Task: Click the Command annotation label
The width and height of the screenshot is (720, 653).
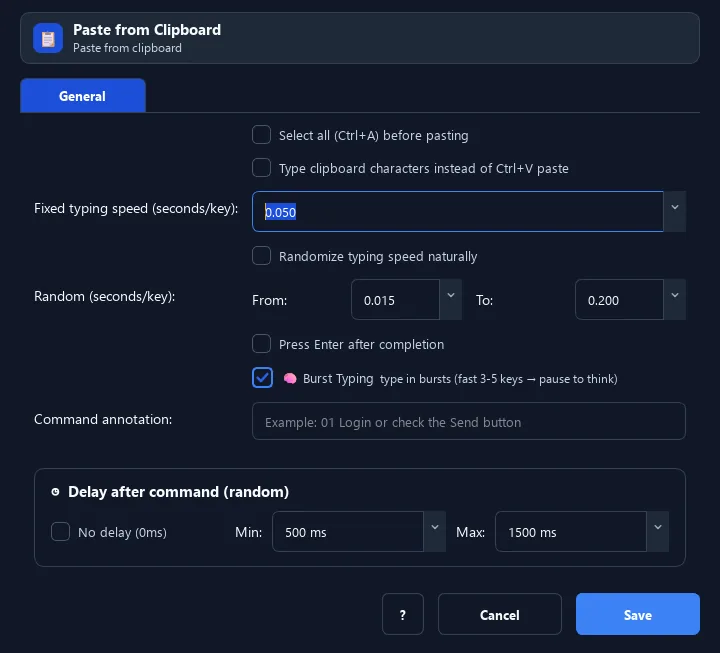Action: point(103,419)
